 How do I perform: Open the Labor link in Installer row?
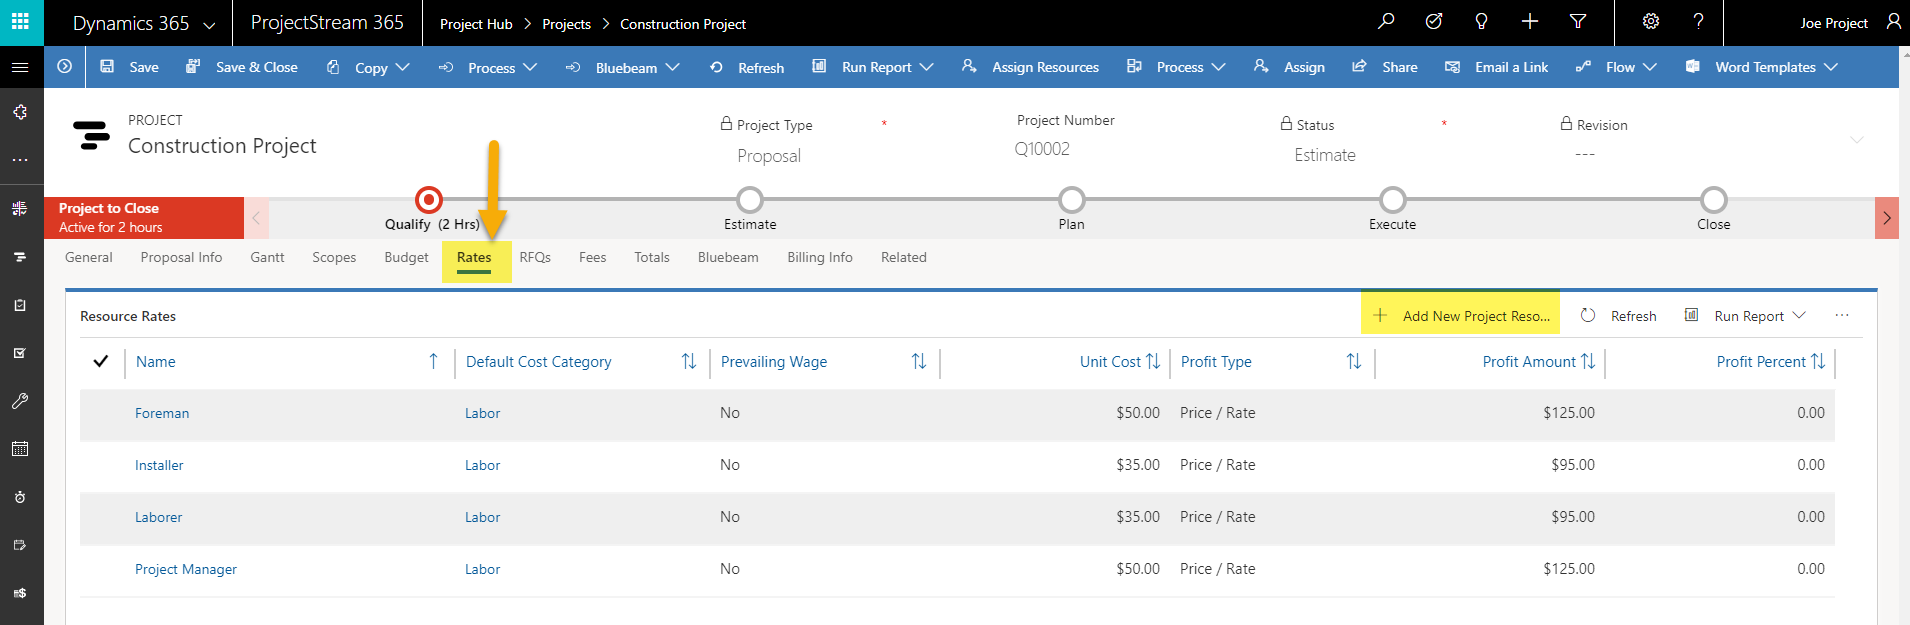pos(482,465)
